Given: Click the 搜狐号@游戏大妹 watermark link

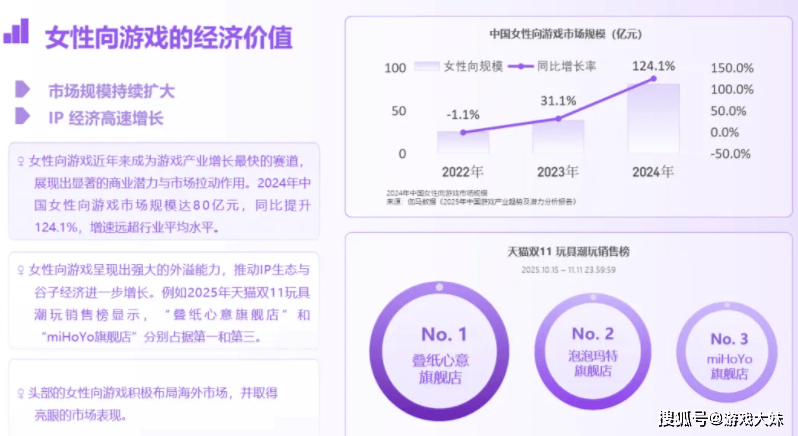Looking at the screenshot, I should [720, 417].
